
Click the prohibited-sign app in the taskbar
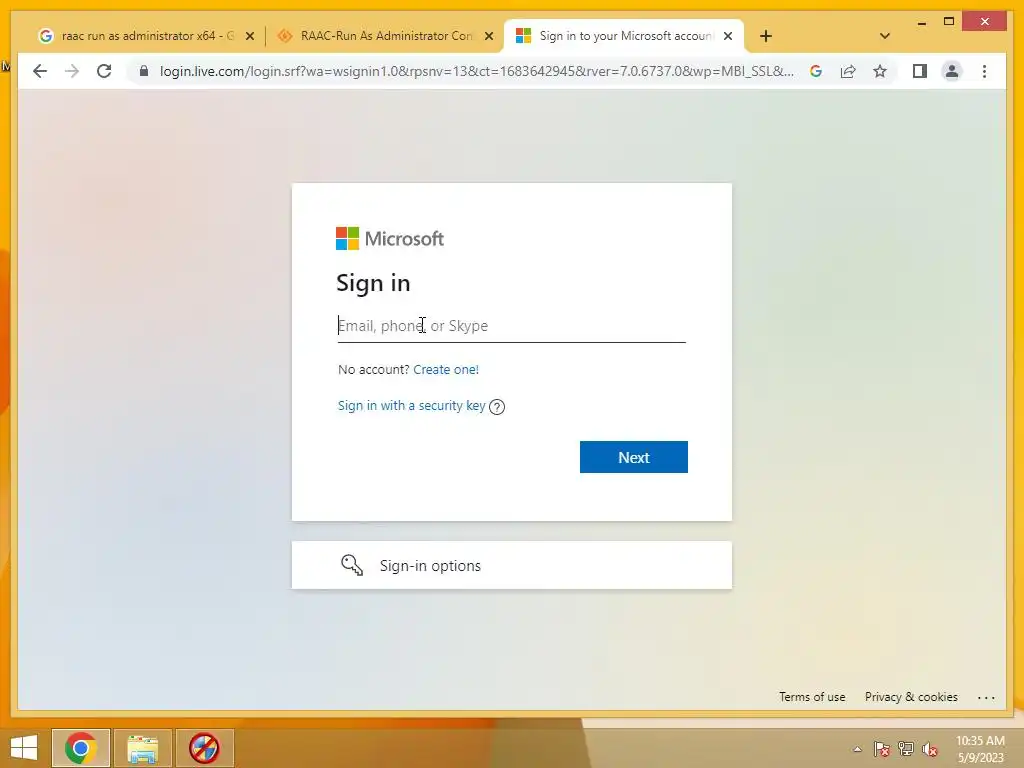(204, 748)
